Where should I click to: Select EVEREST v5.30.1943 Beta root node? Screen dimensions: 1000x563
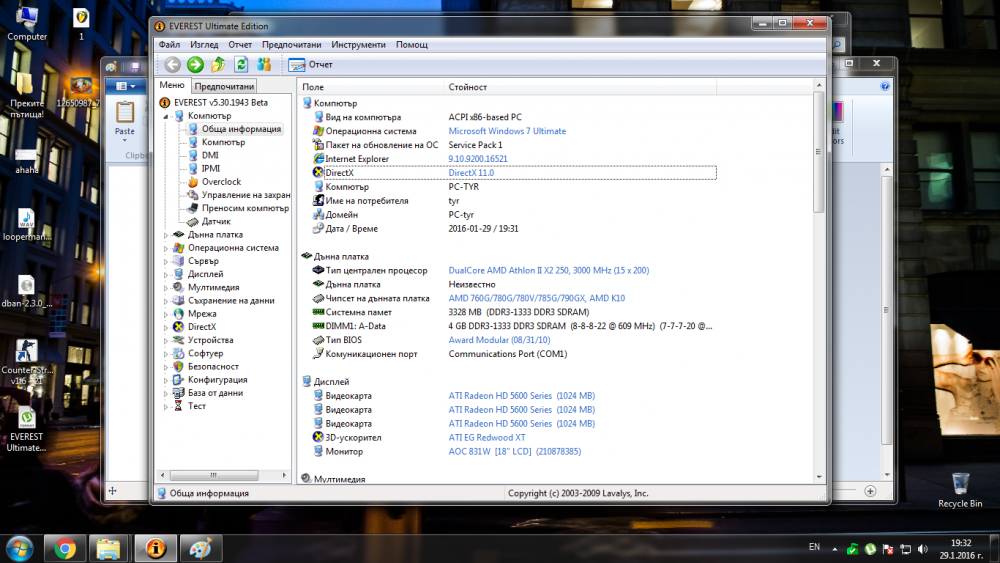pos(221,102)
